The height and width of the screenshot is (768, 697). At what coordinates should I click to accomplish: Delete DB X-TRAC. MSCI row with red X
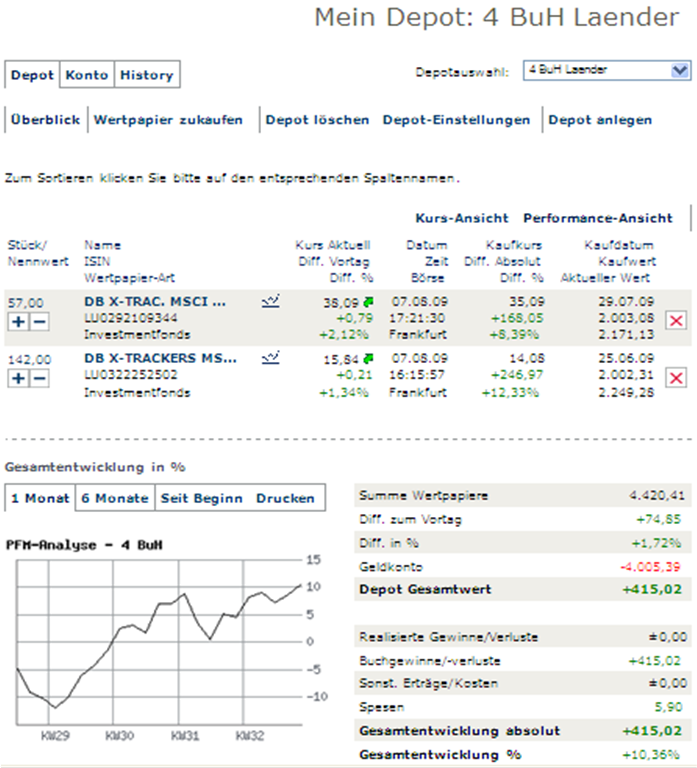pos(676,320)
